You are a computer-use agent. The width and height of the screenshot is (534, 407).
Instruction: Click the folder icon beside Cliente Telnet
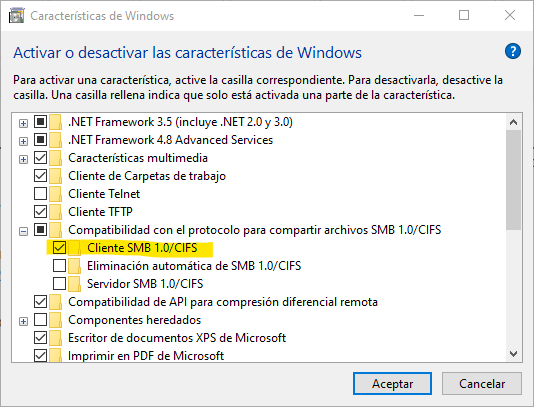click(x=55, y=194)
